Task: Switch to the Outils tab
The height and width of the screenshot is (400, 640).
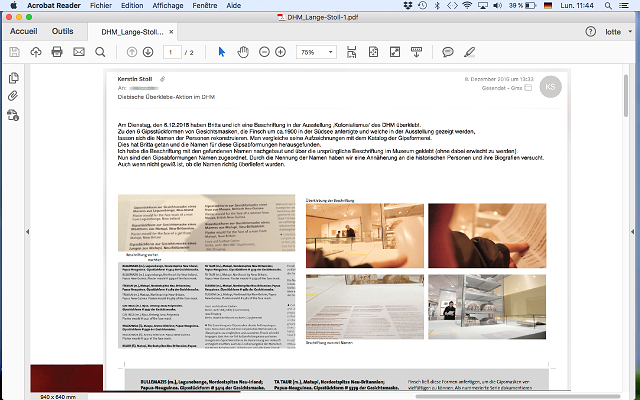Action: point(62,31)
